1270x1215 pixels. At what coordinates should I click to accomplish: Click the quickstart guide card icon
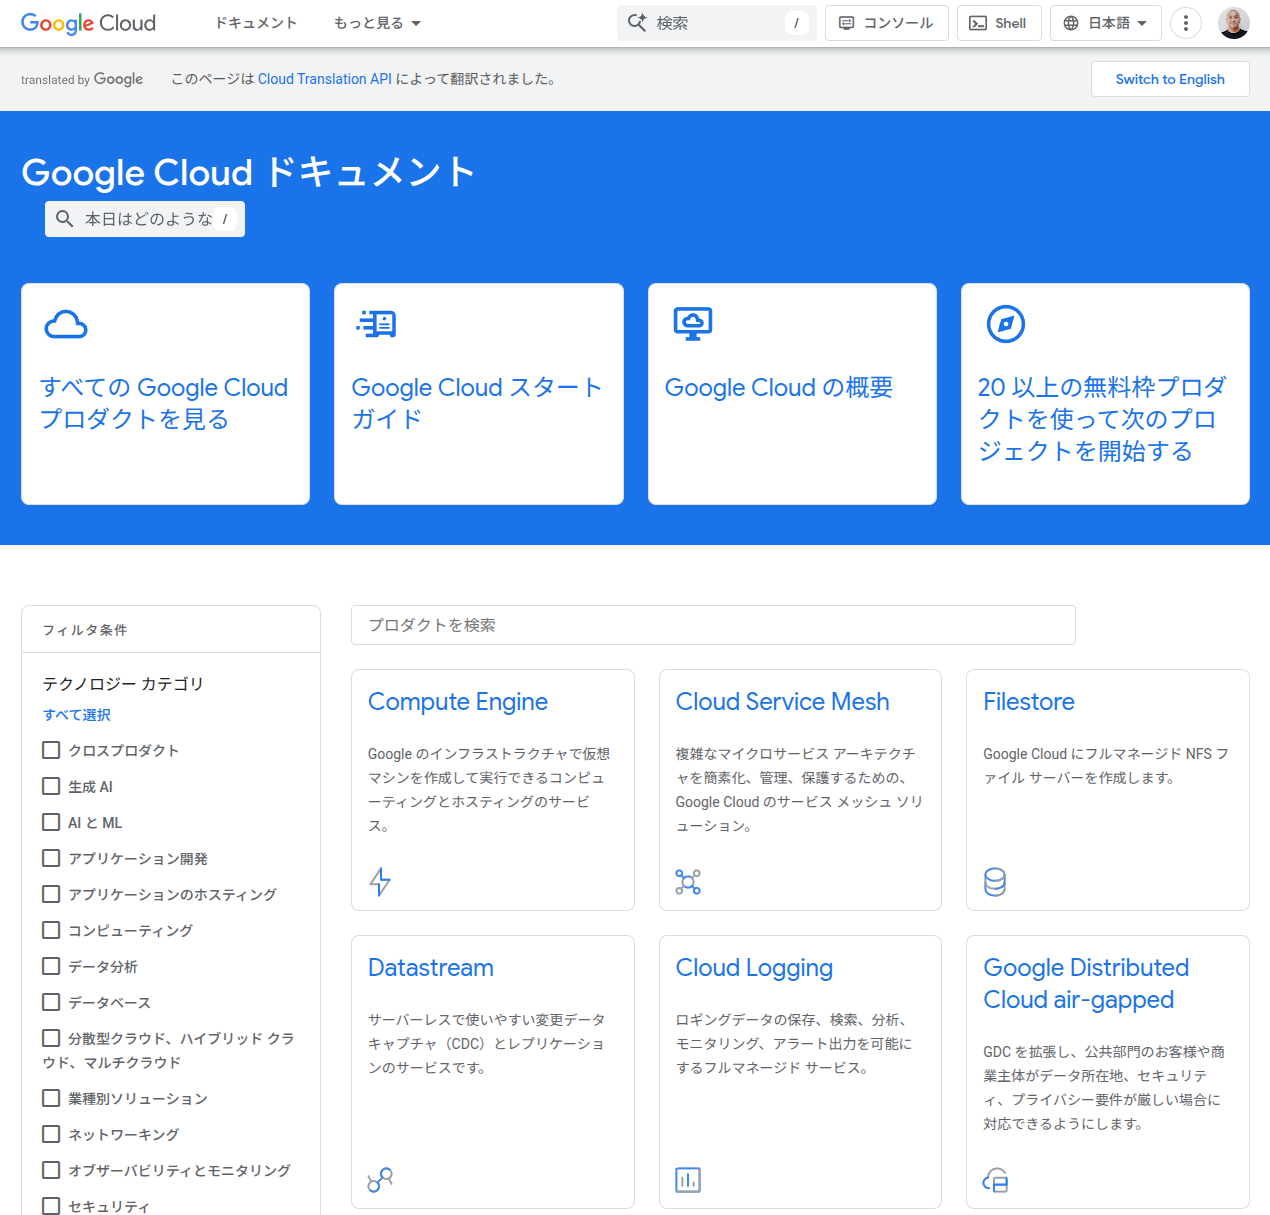(377, 324)
